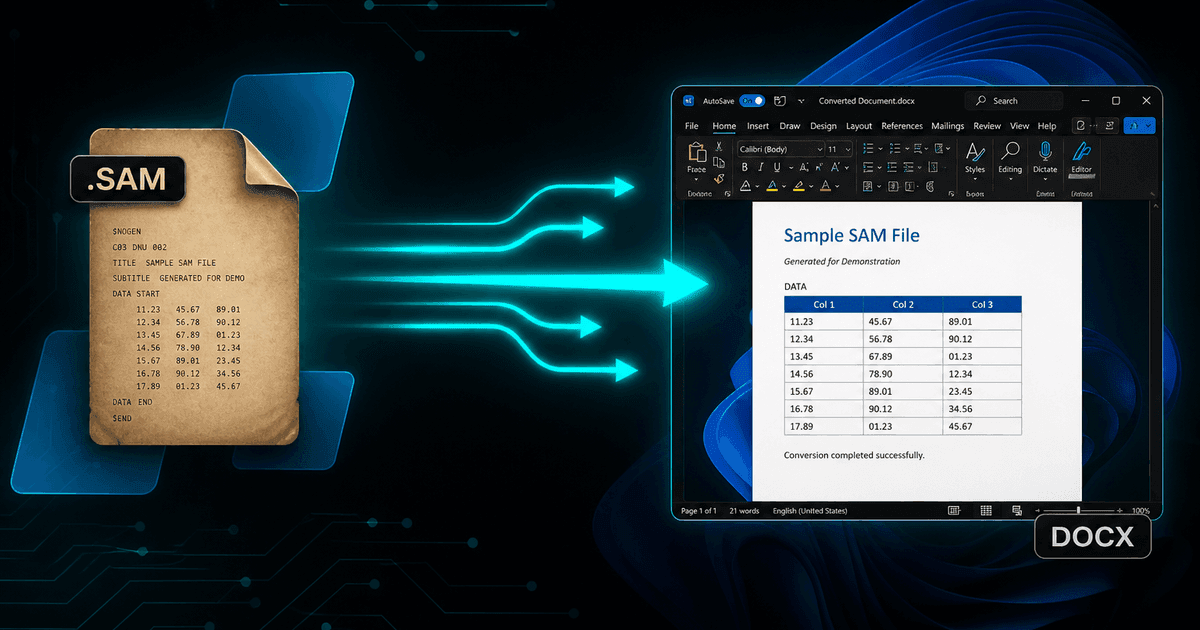The width and height of the screenshot is (1200, 630).
Task: Click the text highlight color icon
Action: 798,186
